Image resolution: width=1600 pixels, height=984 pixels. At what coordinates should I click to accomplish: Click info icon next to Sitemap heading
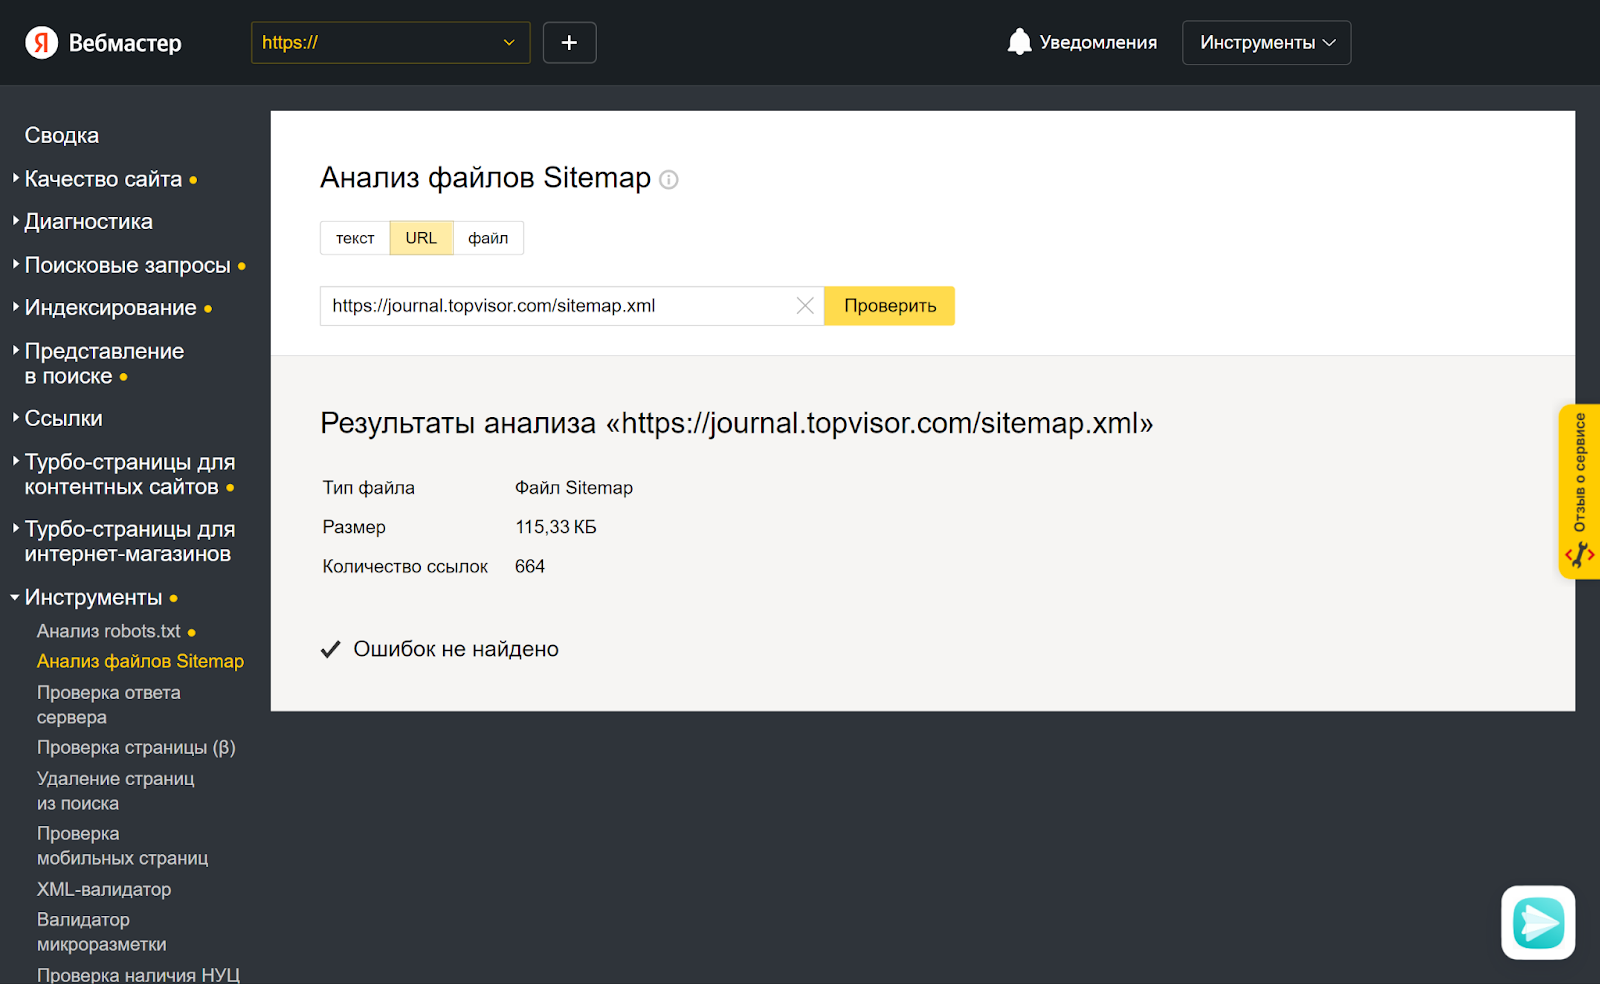669,180
